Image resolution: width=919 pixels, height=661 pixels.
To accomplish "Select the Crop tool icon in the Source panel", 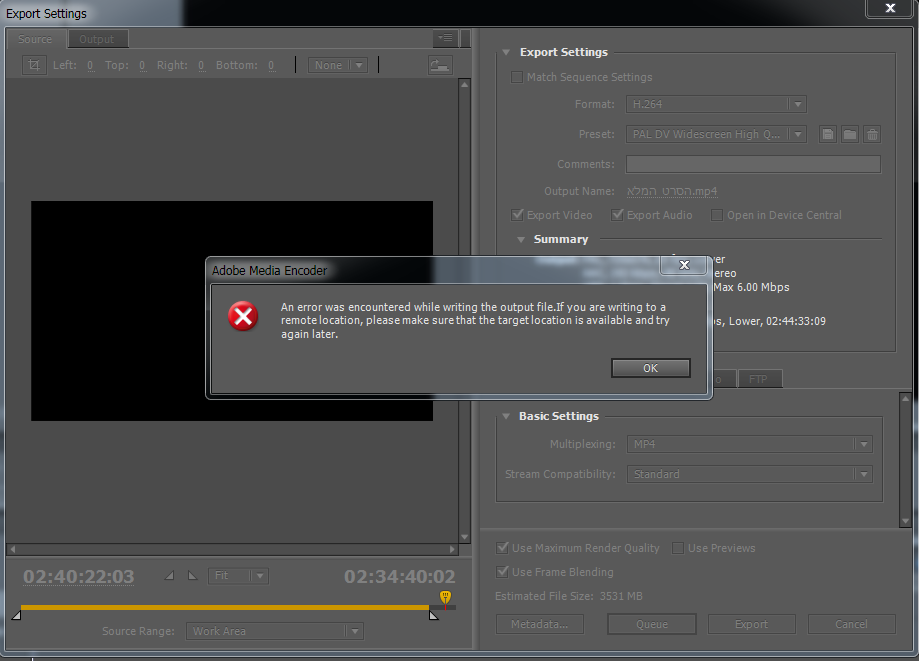I will coord(34,65).
